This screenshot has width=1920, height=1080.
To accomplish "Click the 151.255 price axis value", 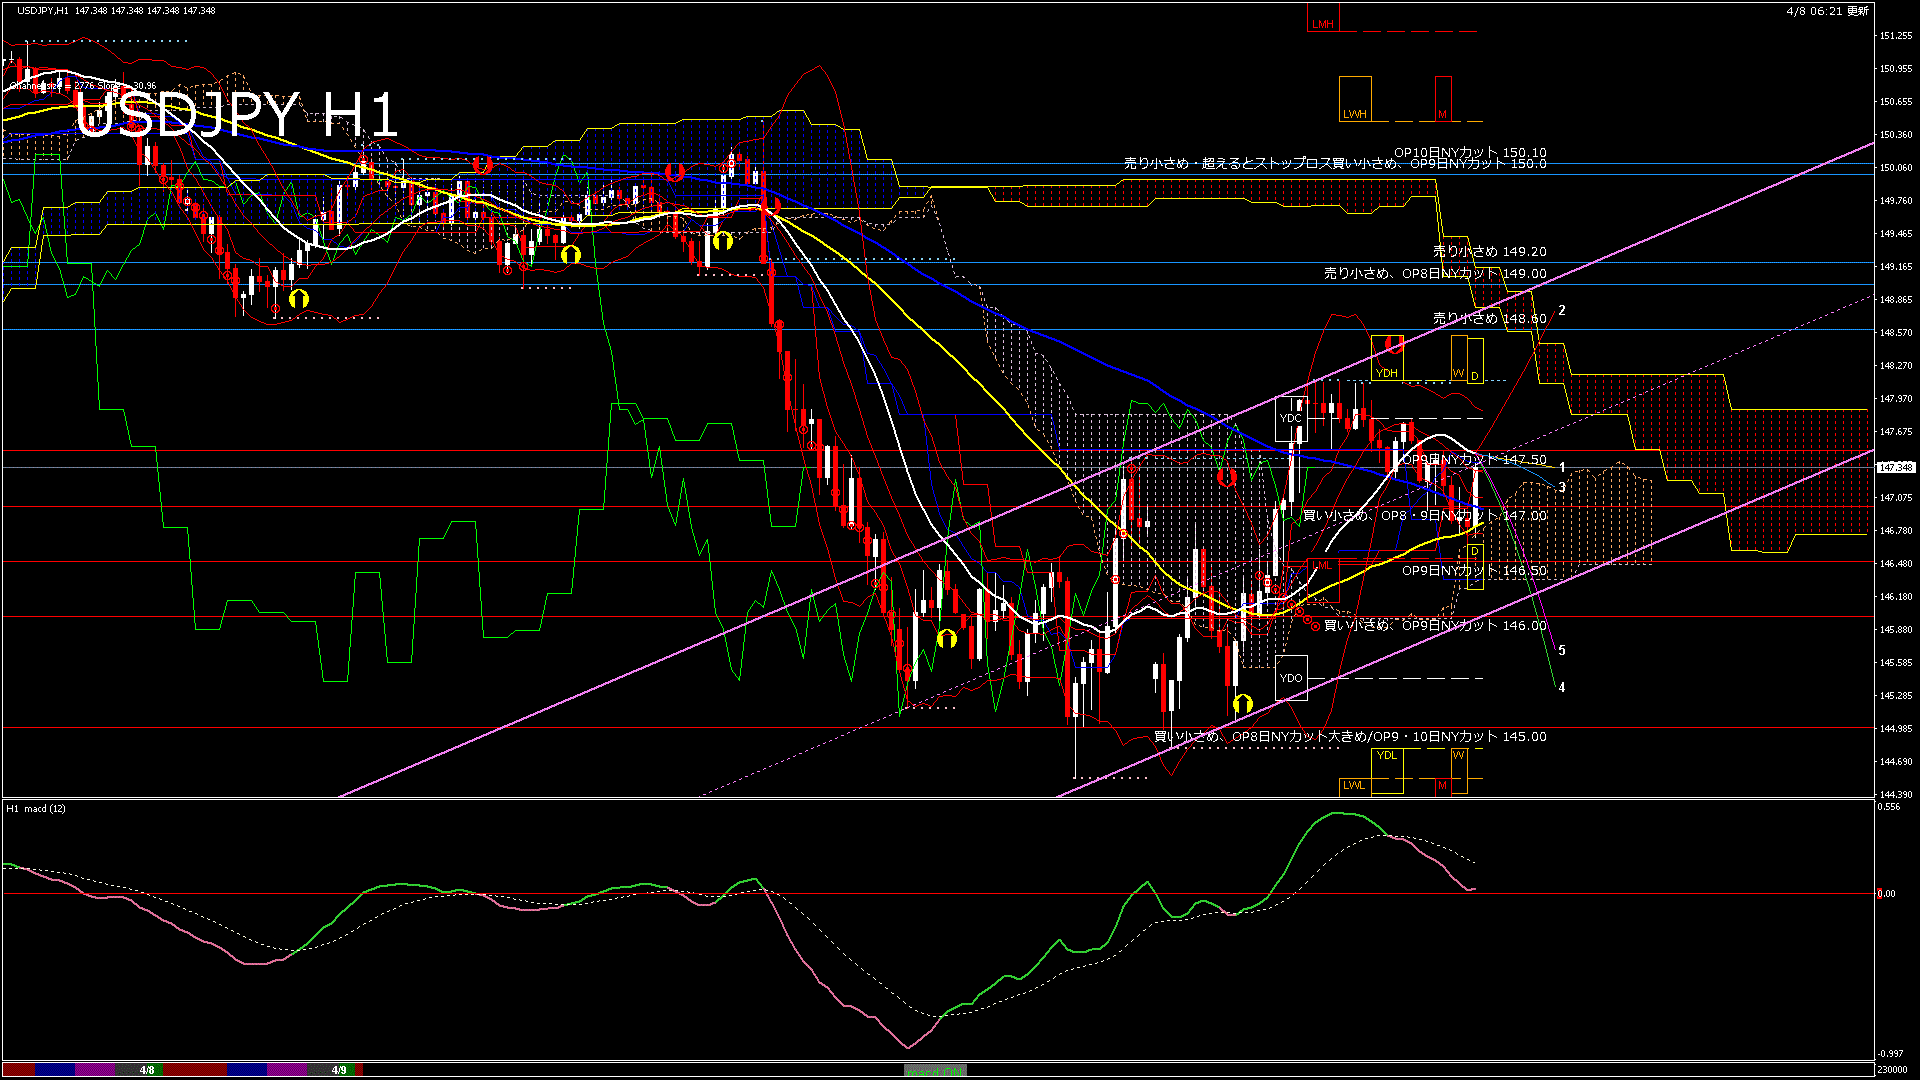I will (1896, 36).
